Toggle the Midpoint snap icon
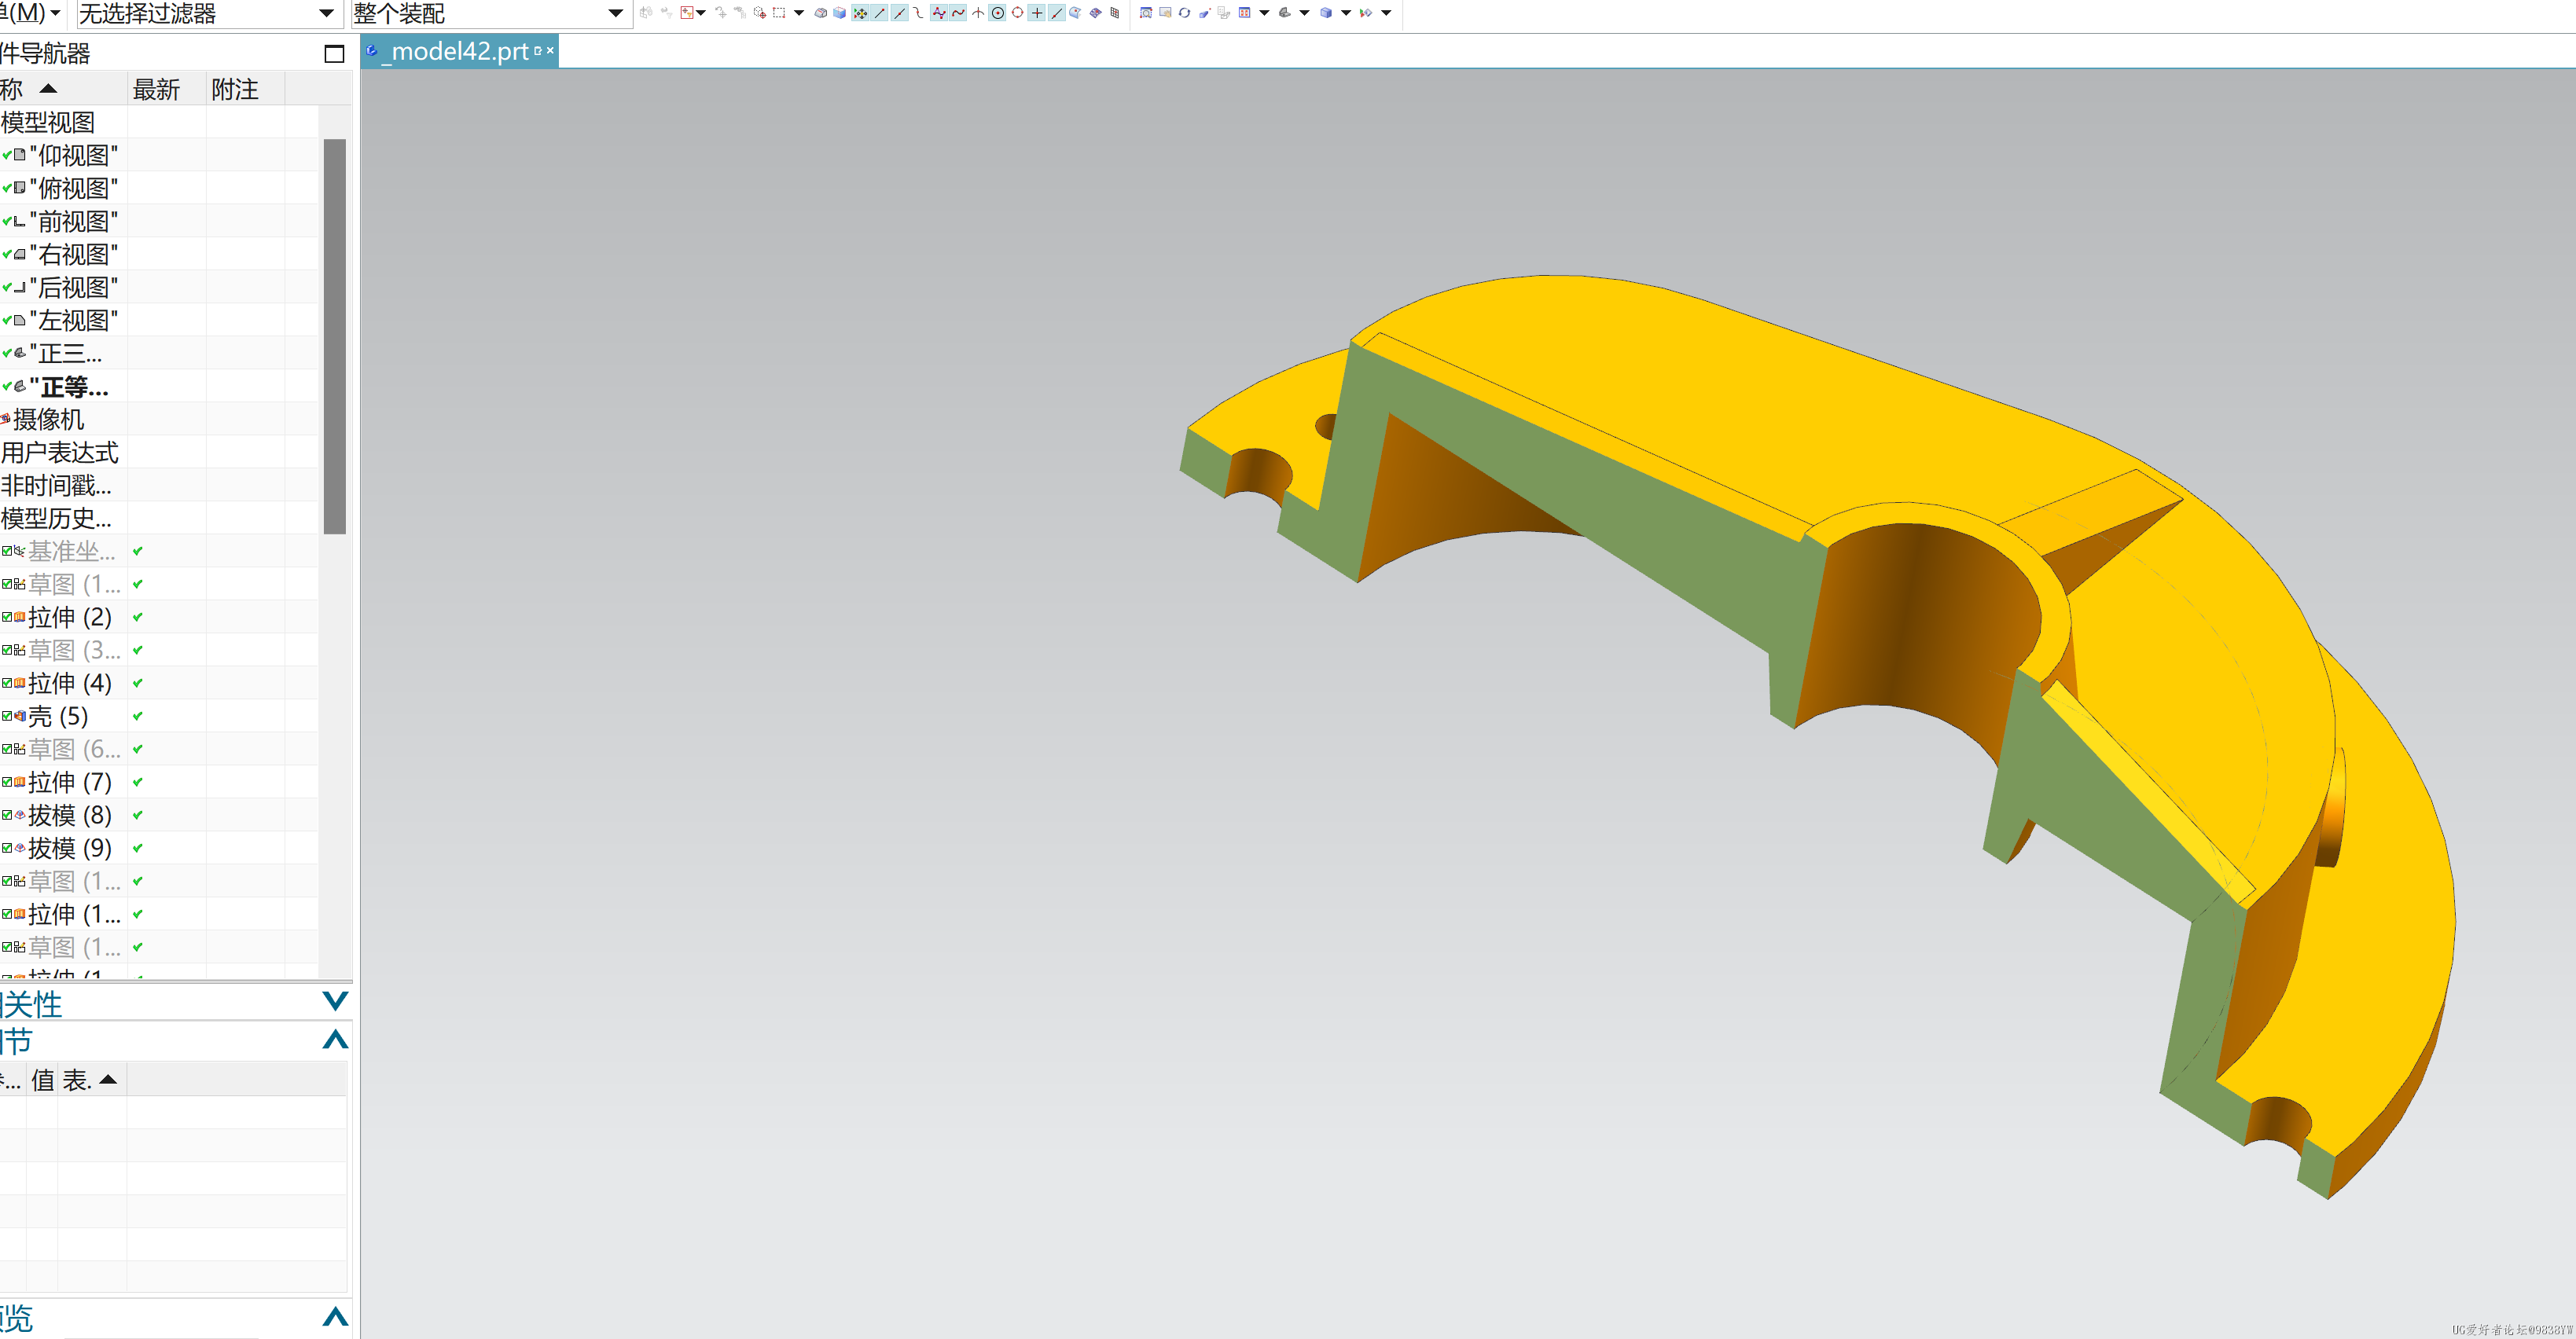 [x=900, y=13]
